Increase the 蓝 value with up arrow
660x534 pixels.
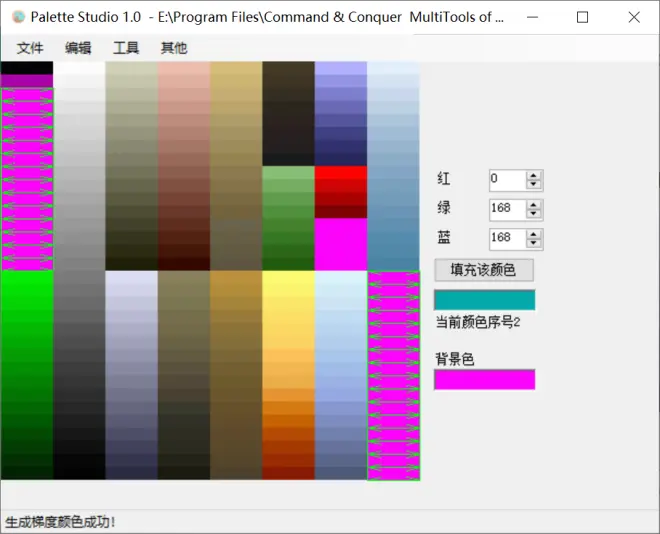pos(533,235)
